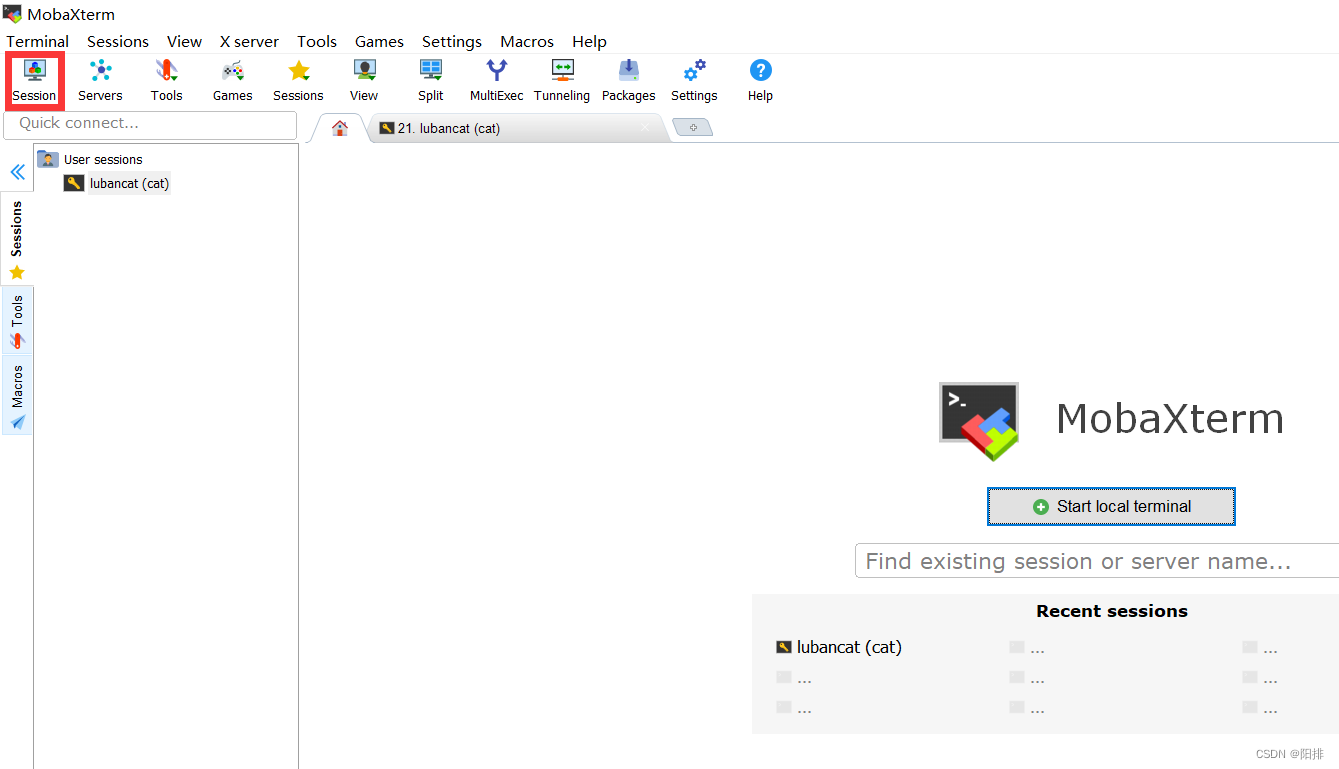Go to the home tab icon
Image resolution: width=1339 pixels, height=769 pixels.
point(340,128)
